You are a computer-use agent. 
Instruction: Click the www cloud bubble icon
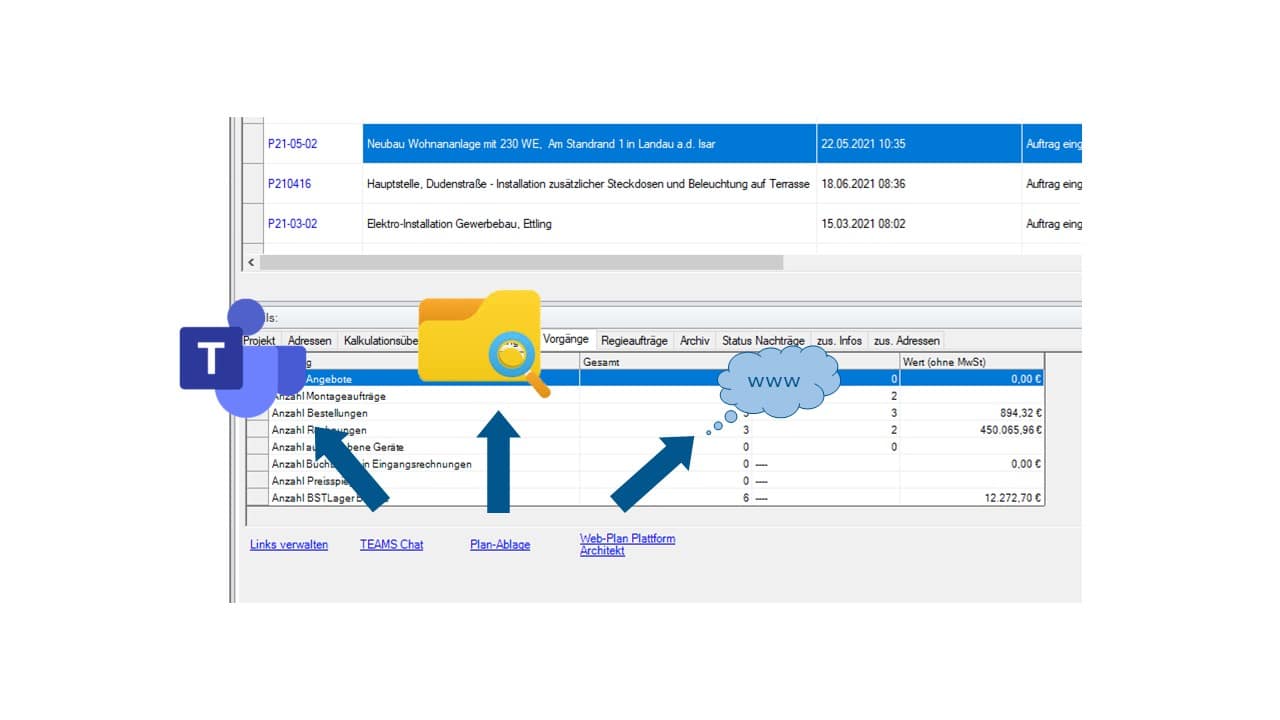click(778, 381)
